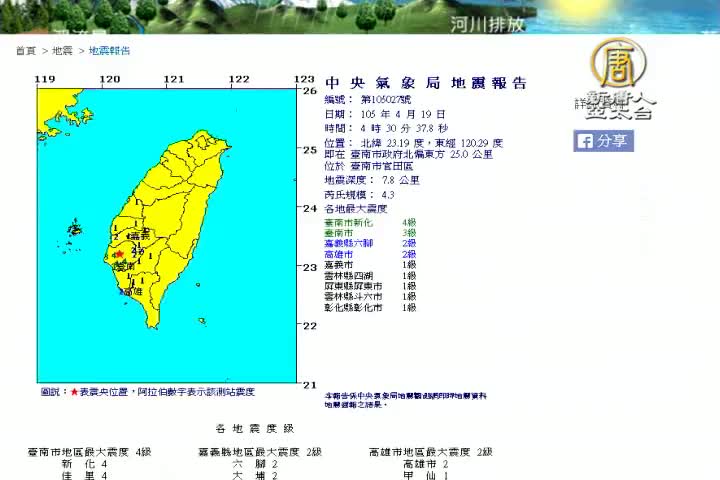Open the 地震報告 breadcrumb link

click(x=109, y=51)
